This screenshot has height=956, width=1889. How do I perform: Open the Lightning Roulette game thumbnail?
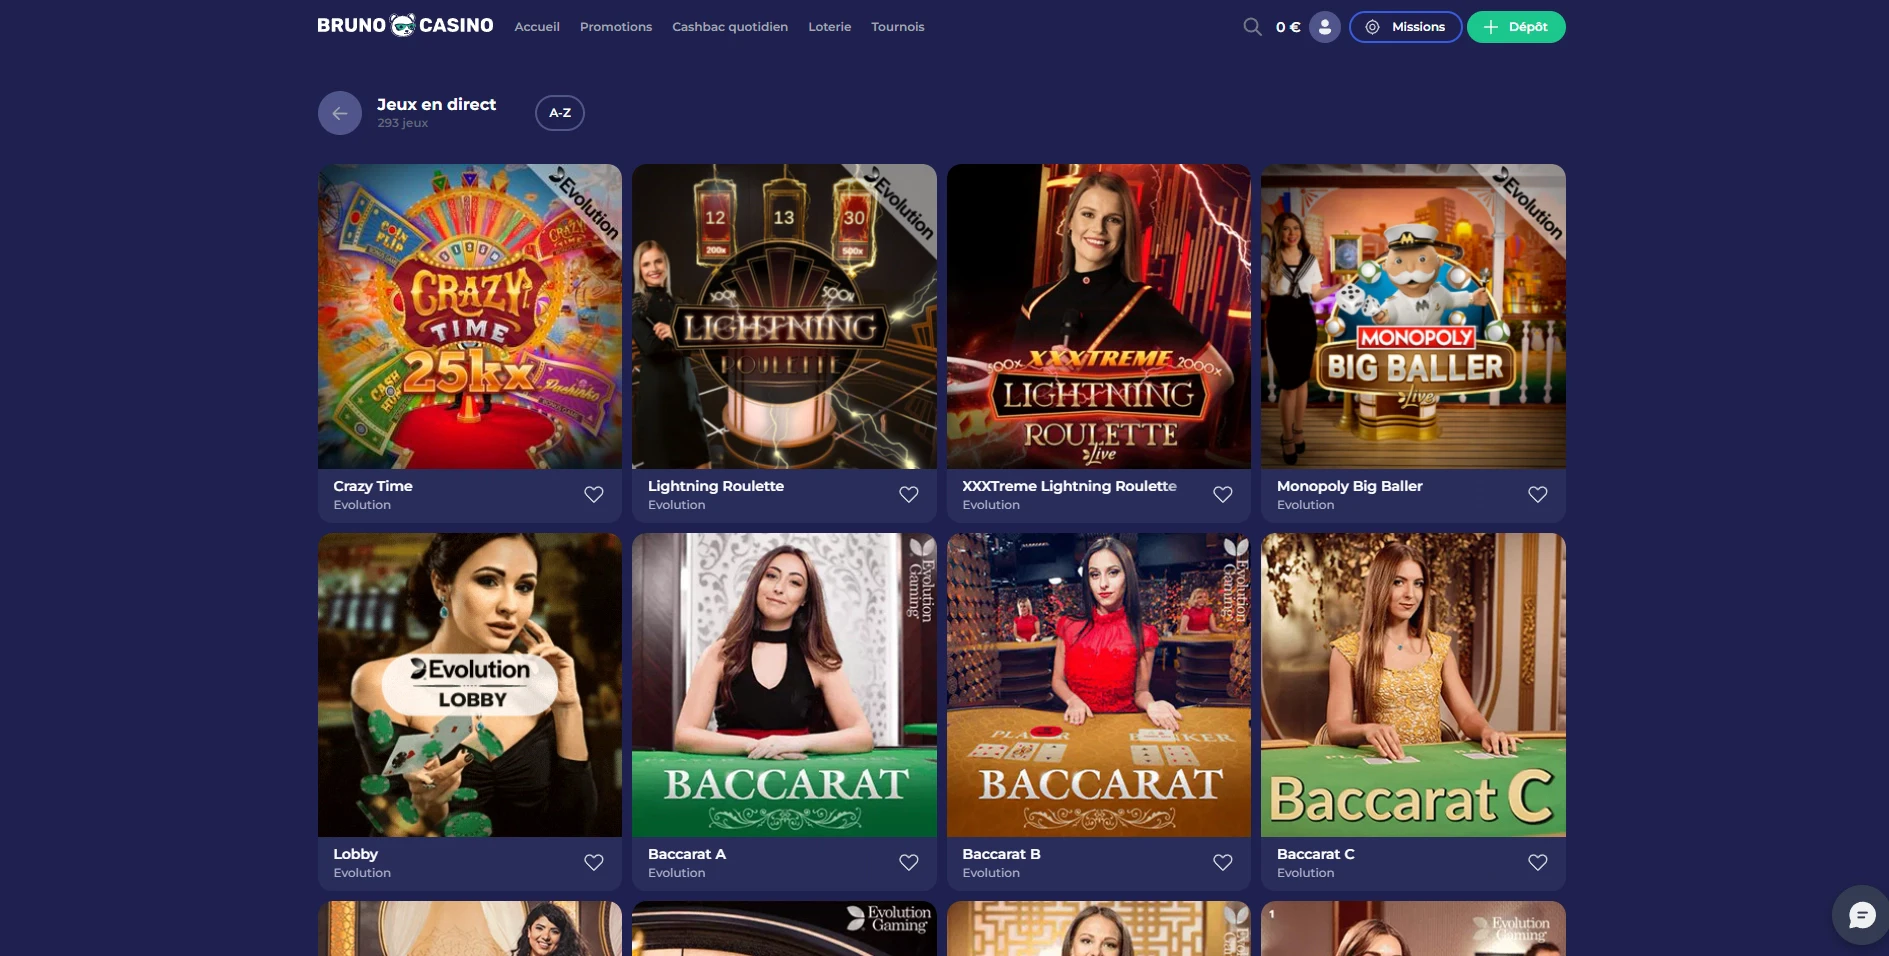coord(784,316)
